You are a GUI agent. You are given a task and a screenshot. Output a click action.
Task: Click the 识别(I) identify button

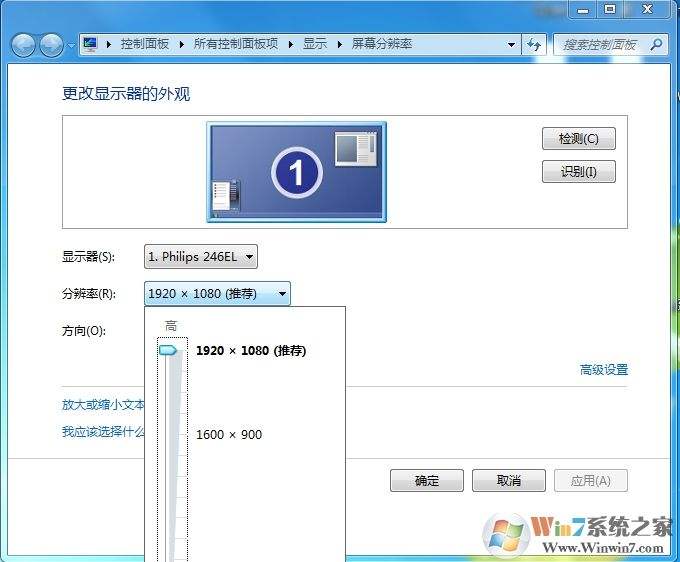click(579, 172)
